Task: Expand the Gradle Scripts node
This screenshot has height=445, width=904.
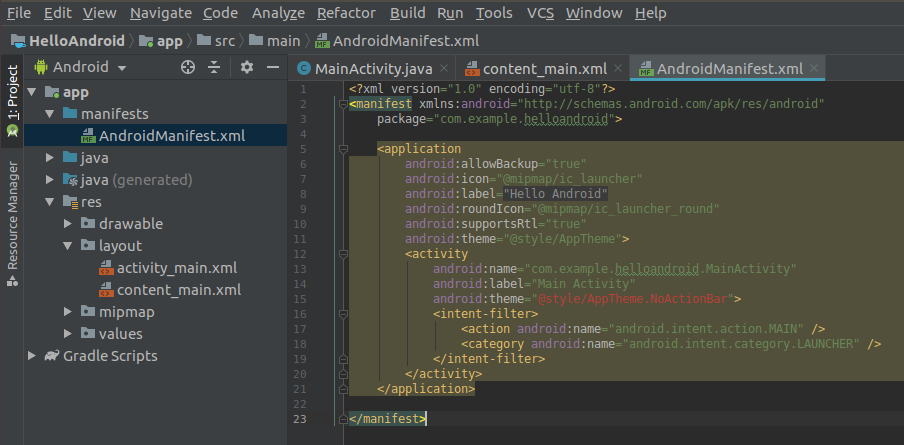Action: tap(32, 356)
